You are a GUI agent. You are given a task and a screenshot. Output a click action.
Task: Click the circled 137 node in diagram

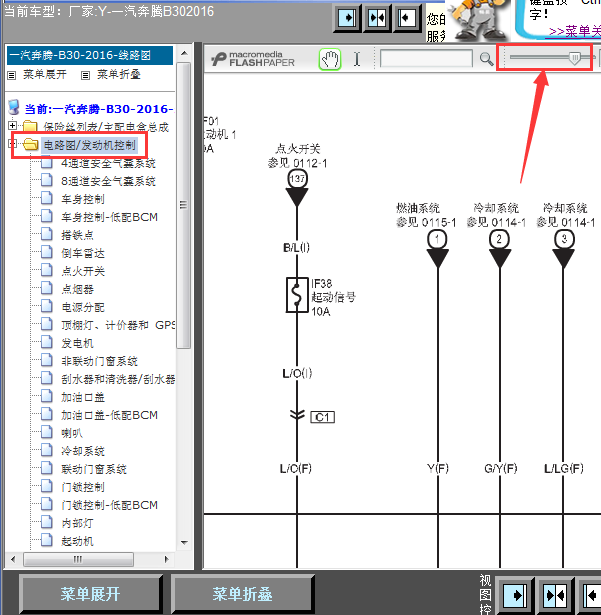(297, 179)
